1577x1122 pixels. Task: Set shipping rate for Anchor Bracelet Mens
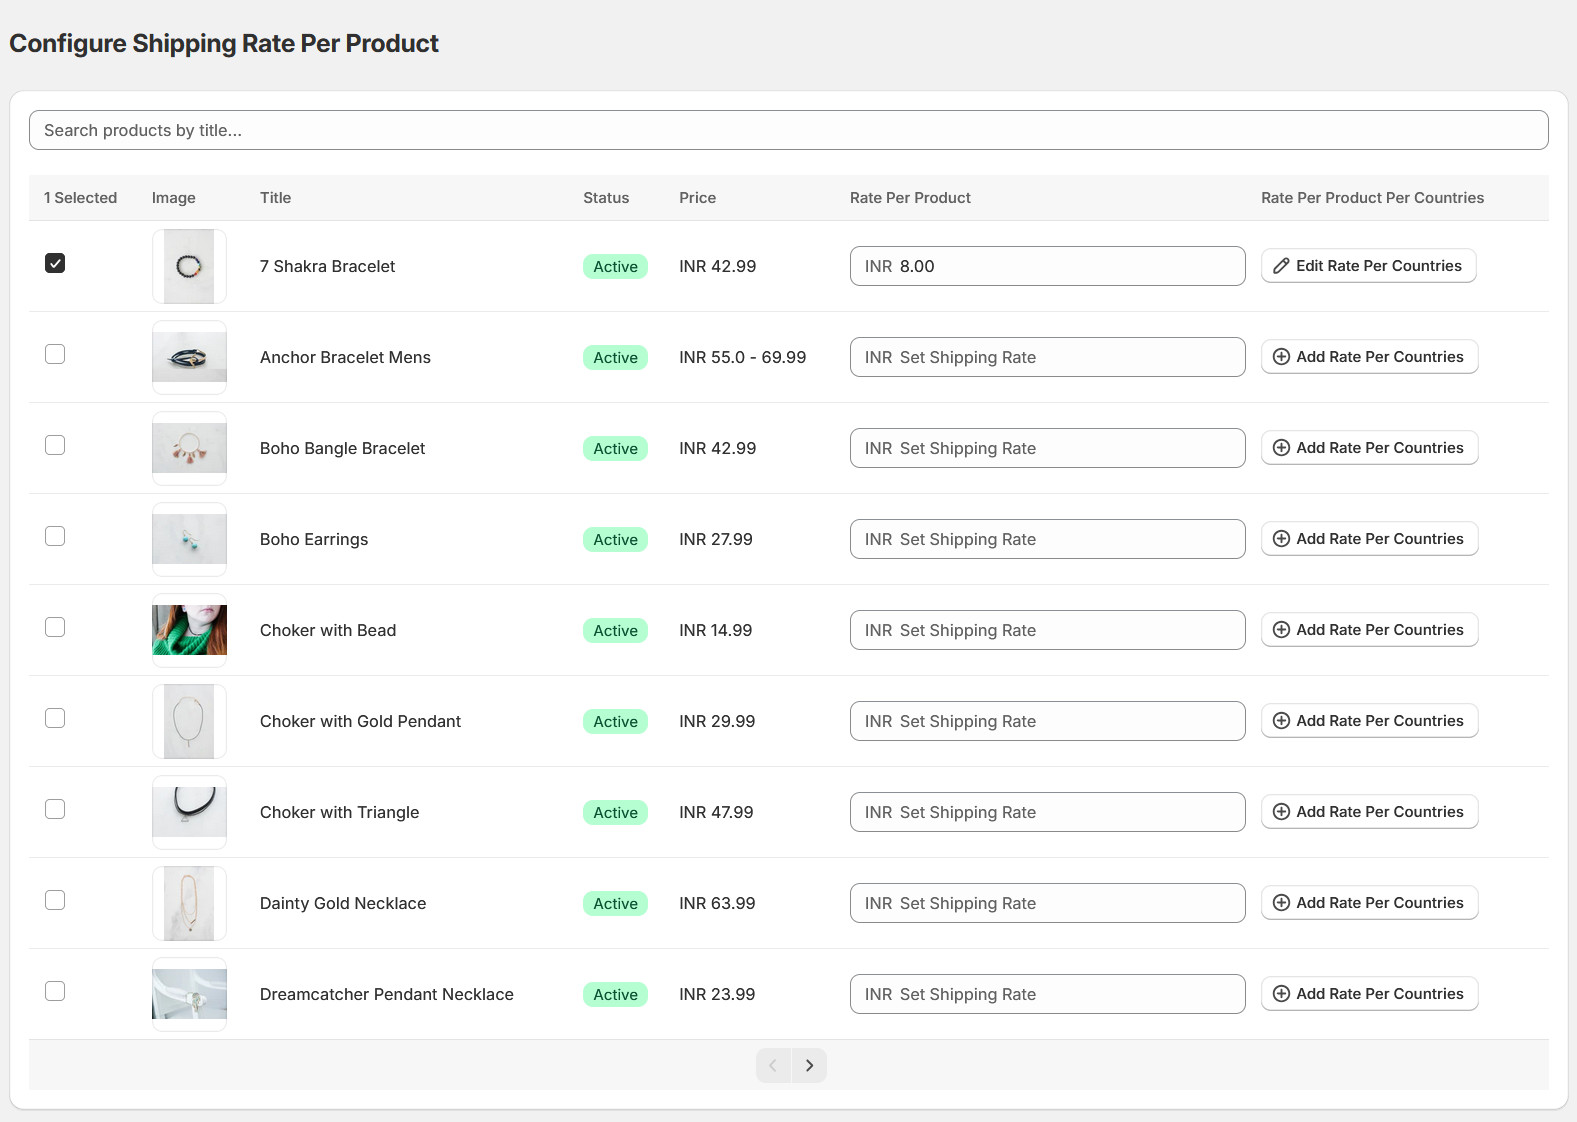point(1047,357)
